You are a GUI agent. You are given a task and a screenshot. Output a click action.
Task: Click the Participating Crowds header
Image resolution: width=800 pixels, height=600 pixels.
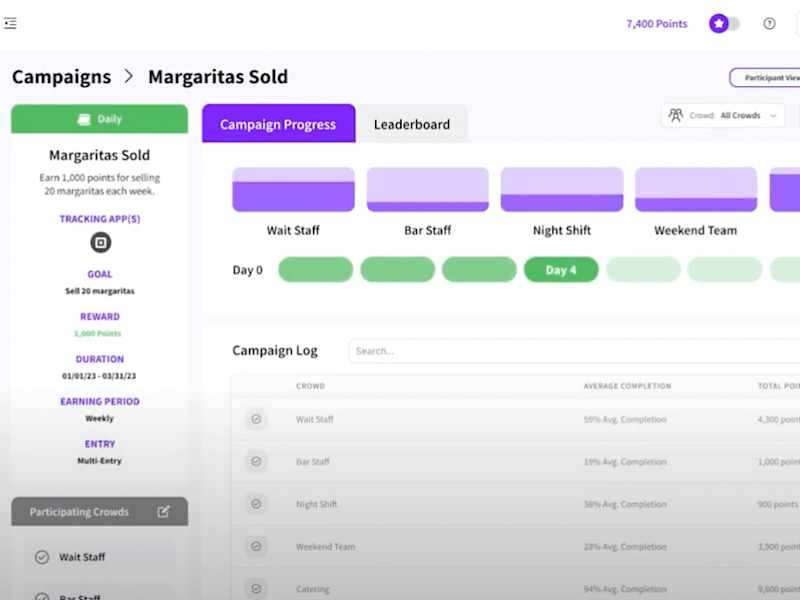pos(99,512)
